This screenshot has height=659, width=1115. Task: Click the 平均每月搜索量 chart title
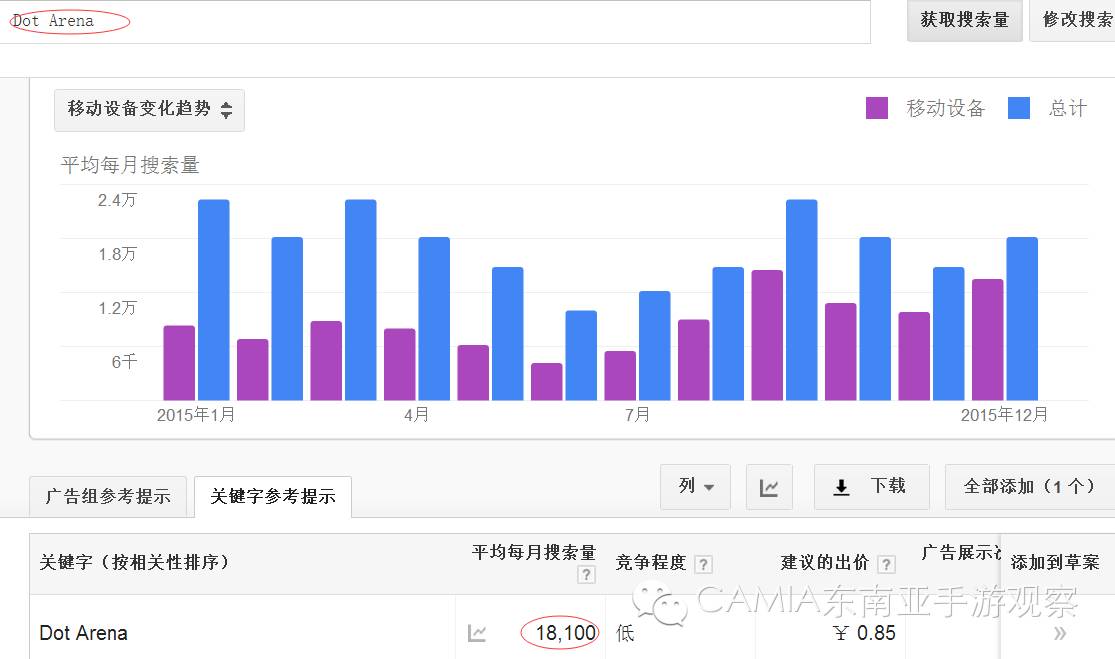click(130, 165)
